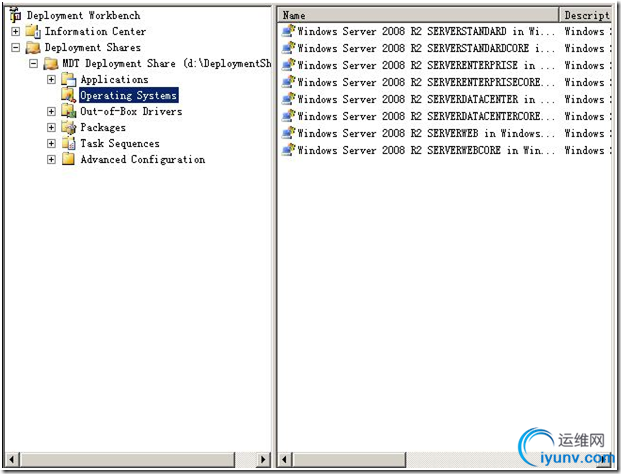Click the SERVERENTERPRISECORE OS item icon

pos(288,82)
